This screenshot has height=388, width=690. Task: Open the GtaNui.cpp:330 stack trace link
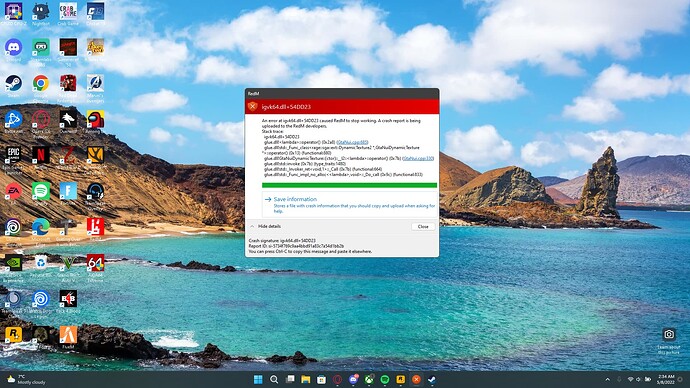pyautogui.click(x=418, y=158)
